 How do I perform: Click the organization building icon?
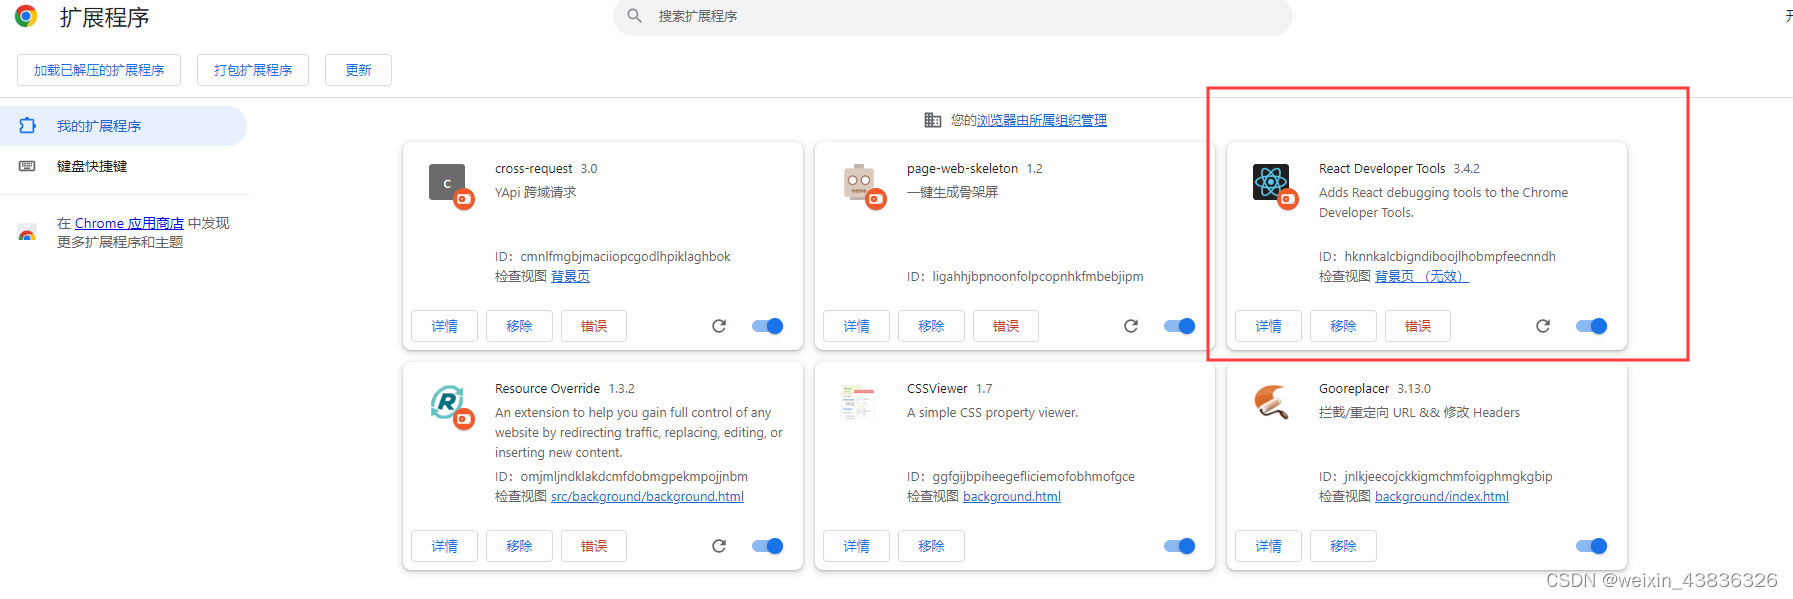[932, 120]
